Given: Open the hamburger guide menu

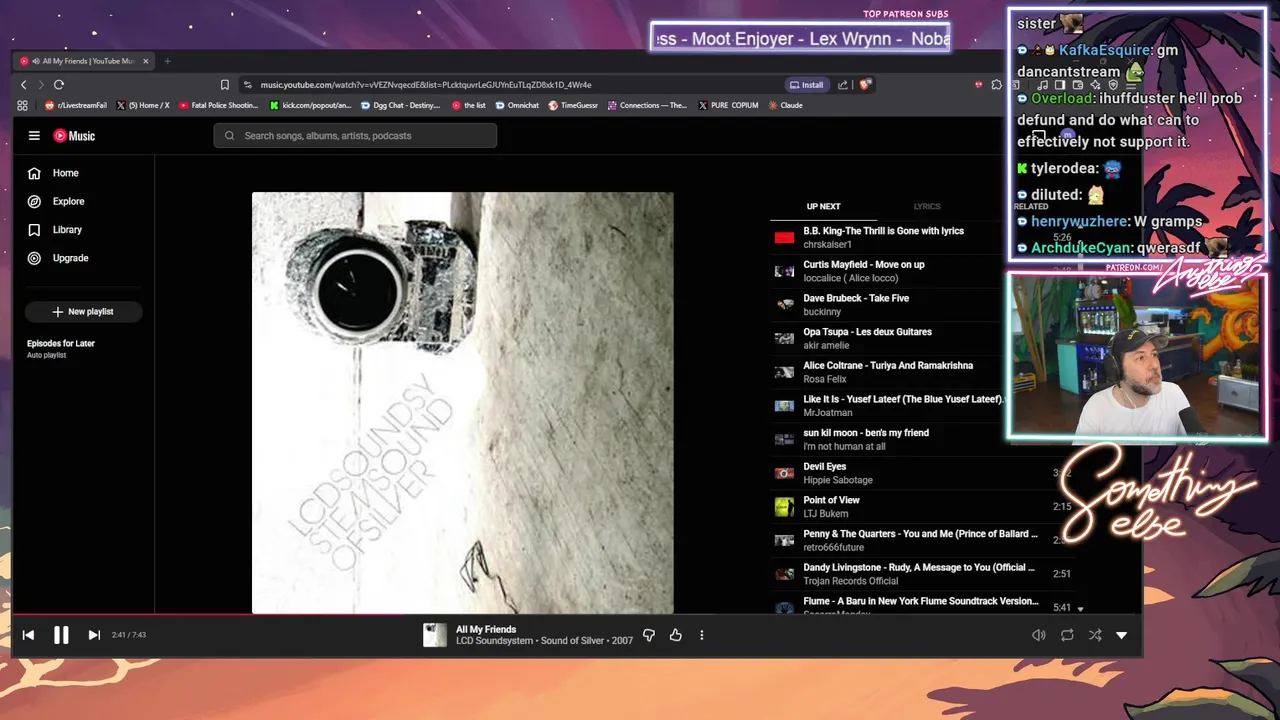Looking at the screenshot, I should (34, 136).
